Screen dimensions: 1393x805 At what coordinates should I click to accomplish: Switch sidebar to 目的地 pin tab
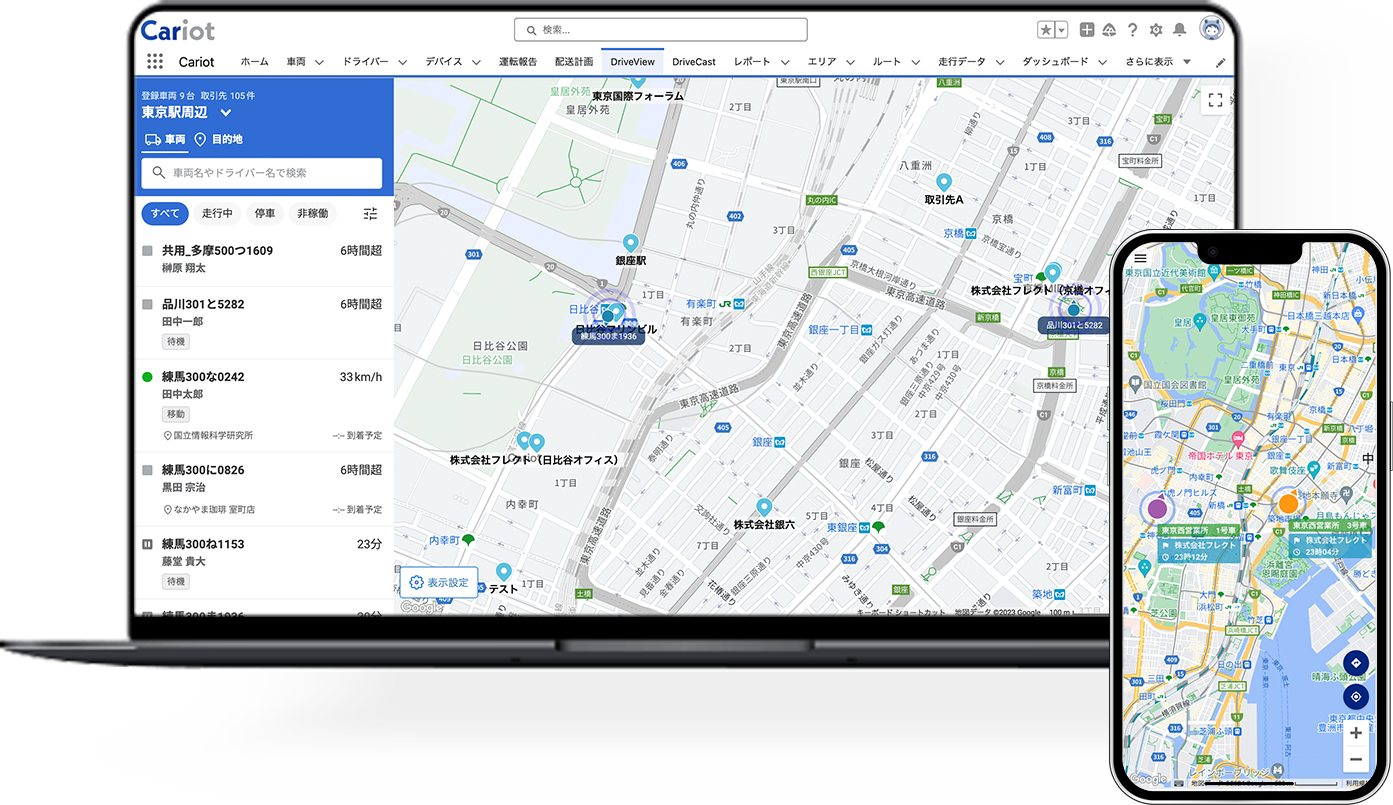tap(218, 139)
